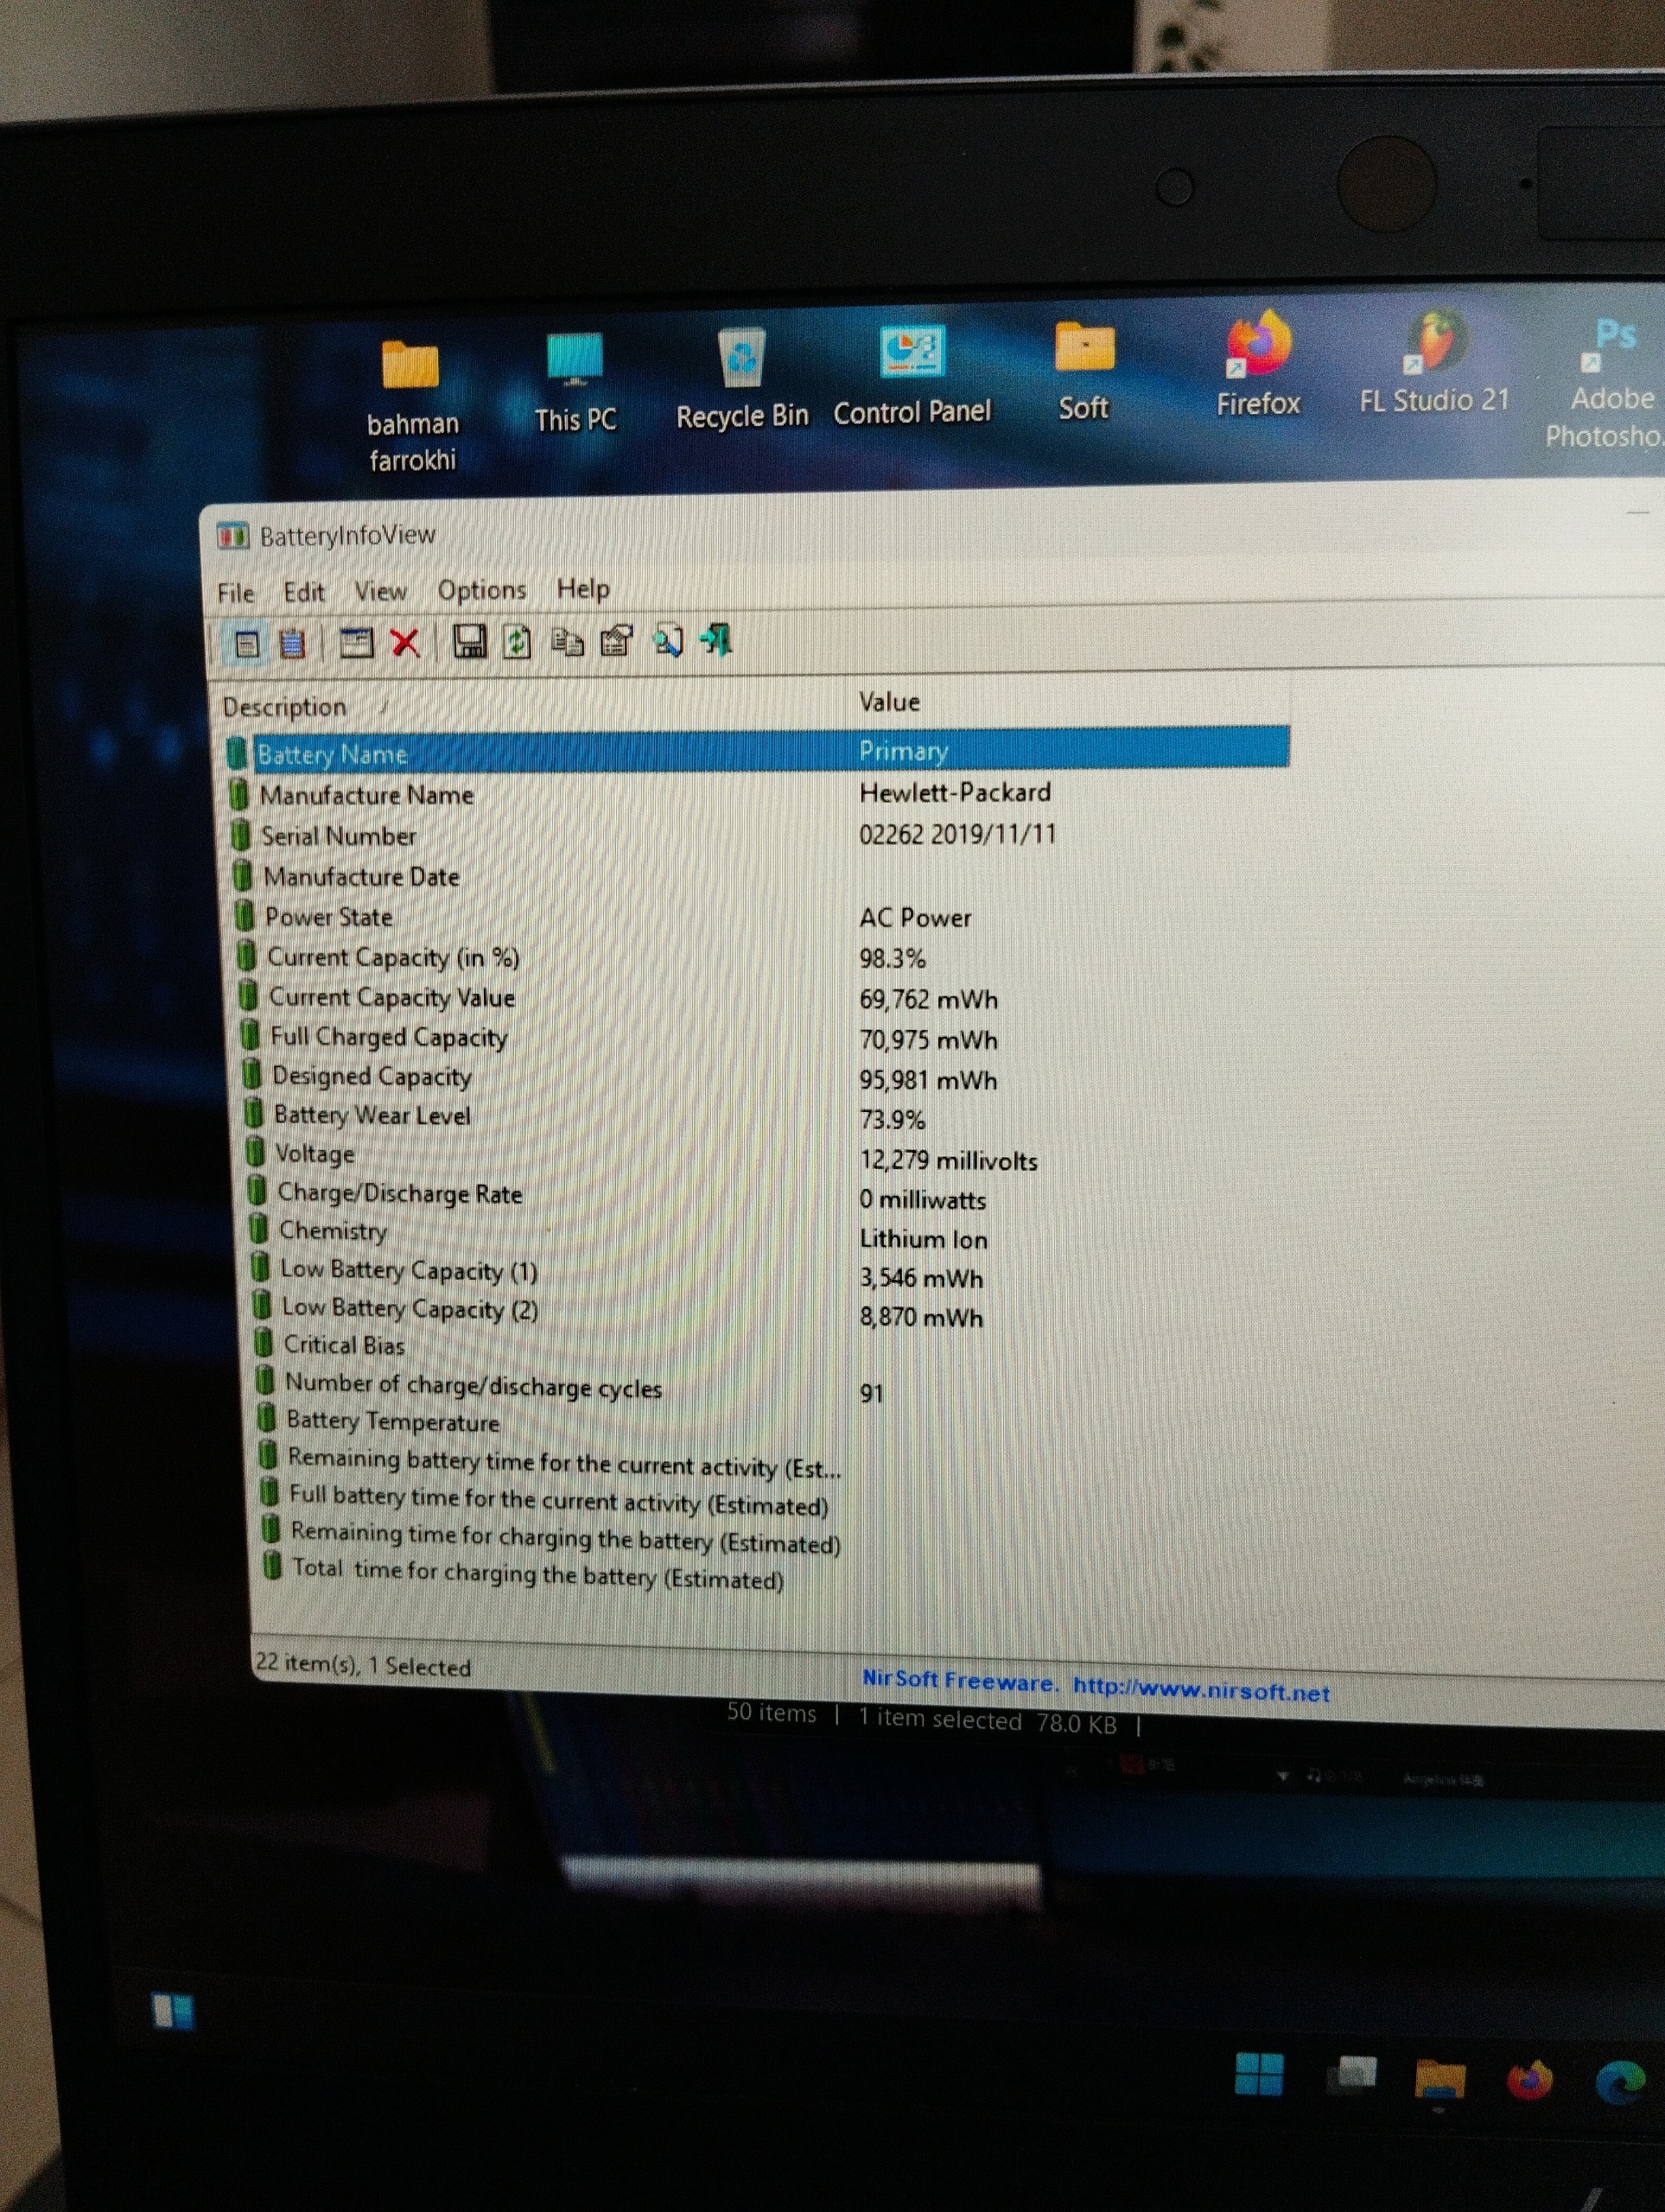Click 50 items status in the window behind
Screen dimensions: 1665x2212
pyautogui.click(x=771, y=1713)
